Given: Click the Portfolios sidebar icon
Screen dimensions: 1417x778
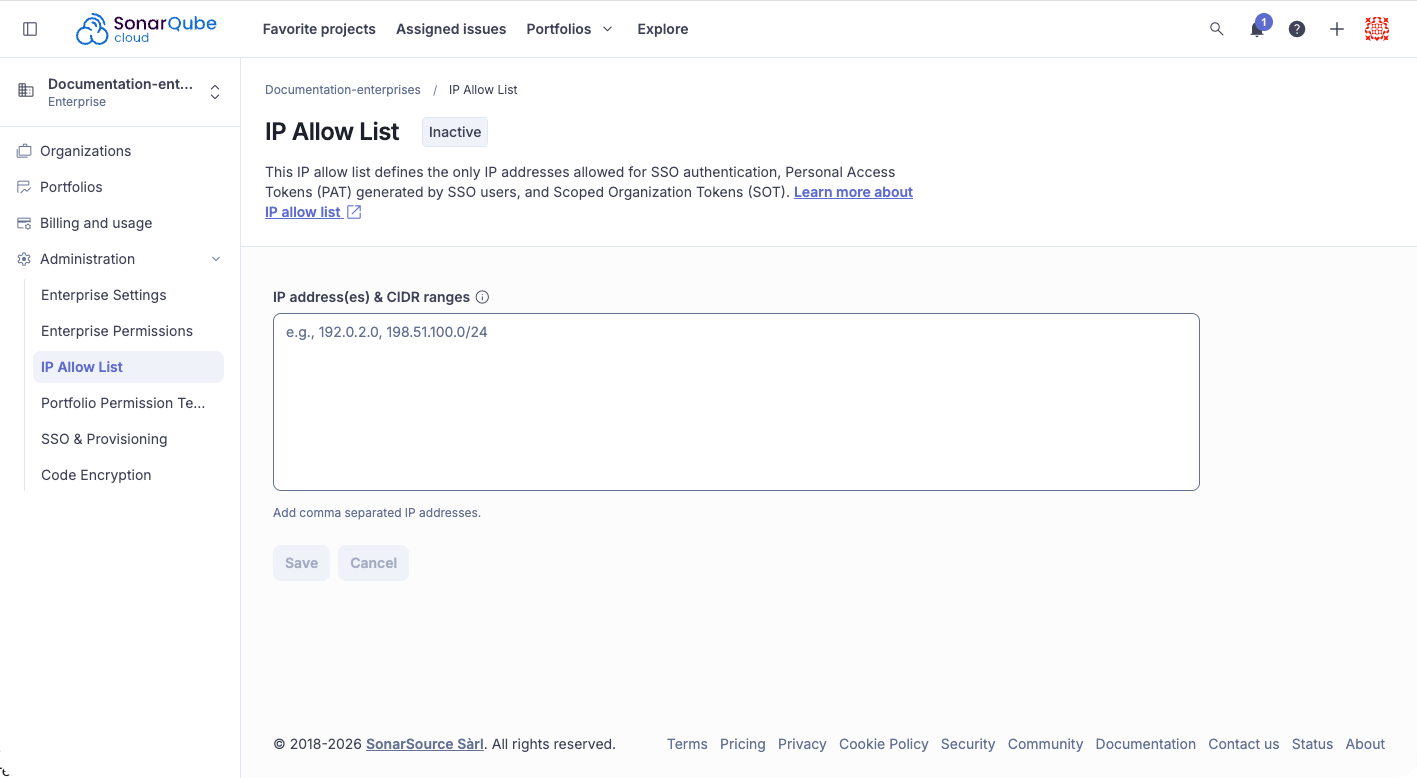Looking at the screenshot, I should [24, 187].
